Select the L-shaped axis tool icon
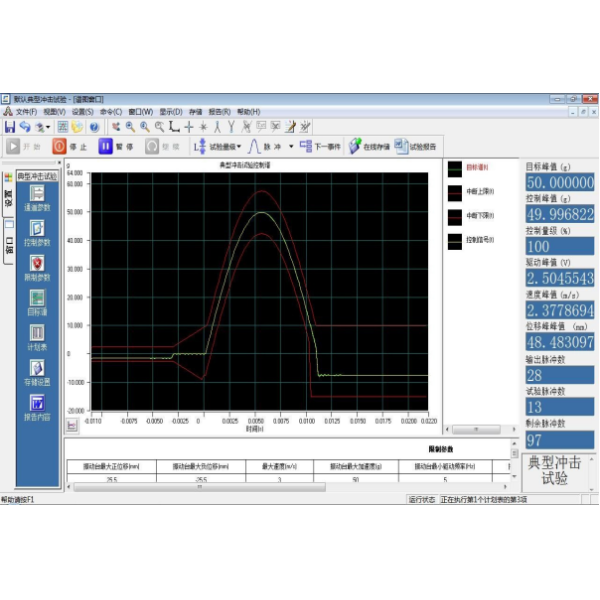Screen dimensions: 600x600 point(174,127)
